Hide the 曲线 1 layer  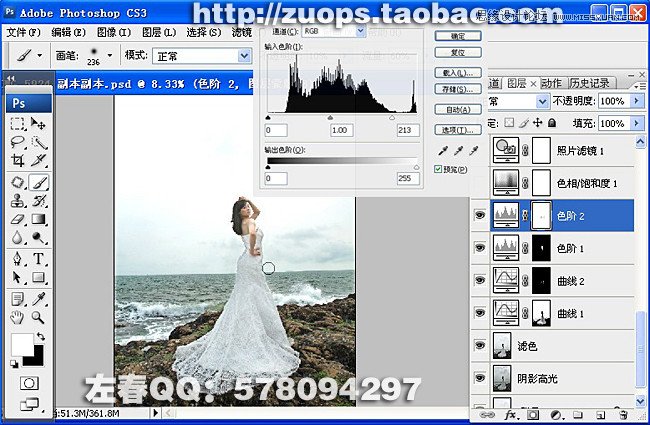(480, 313)
